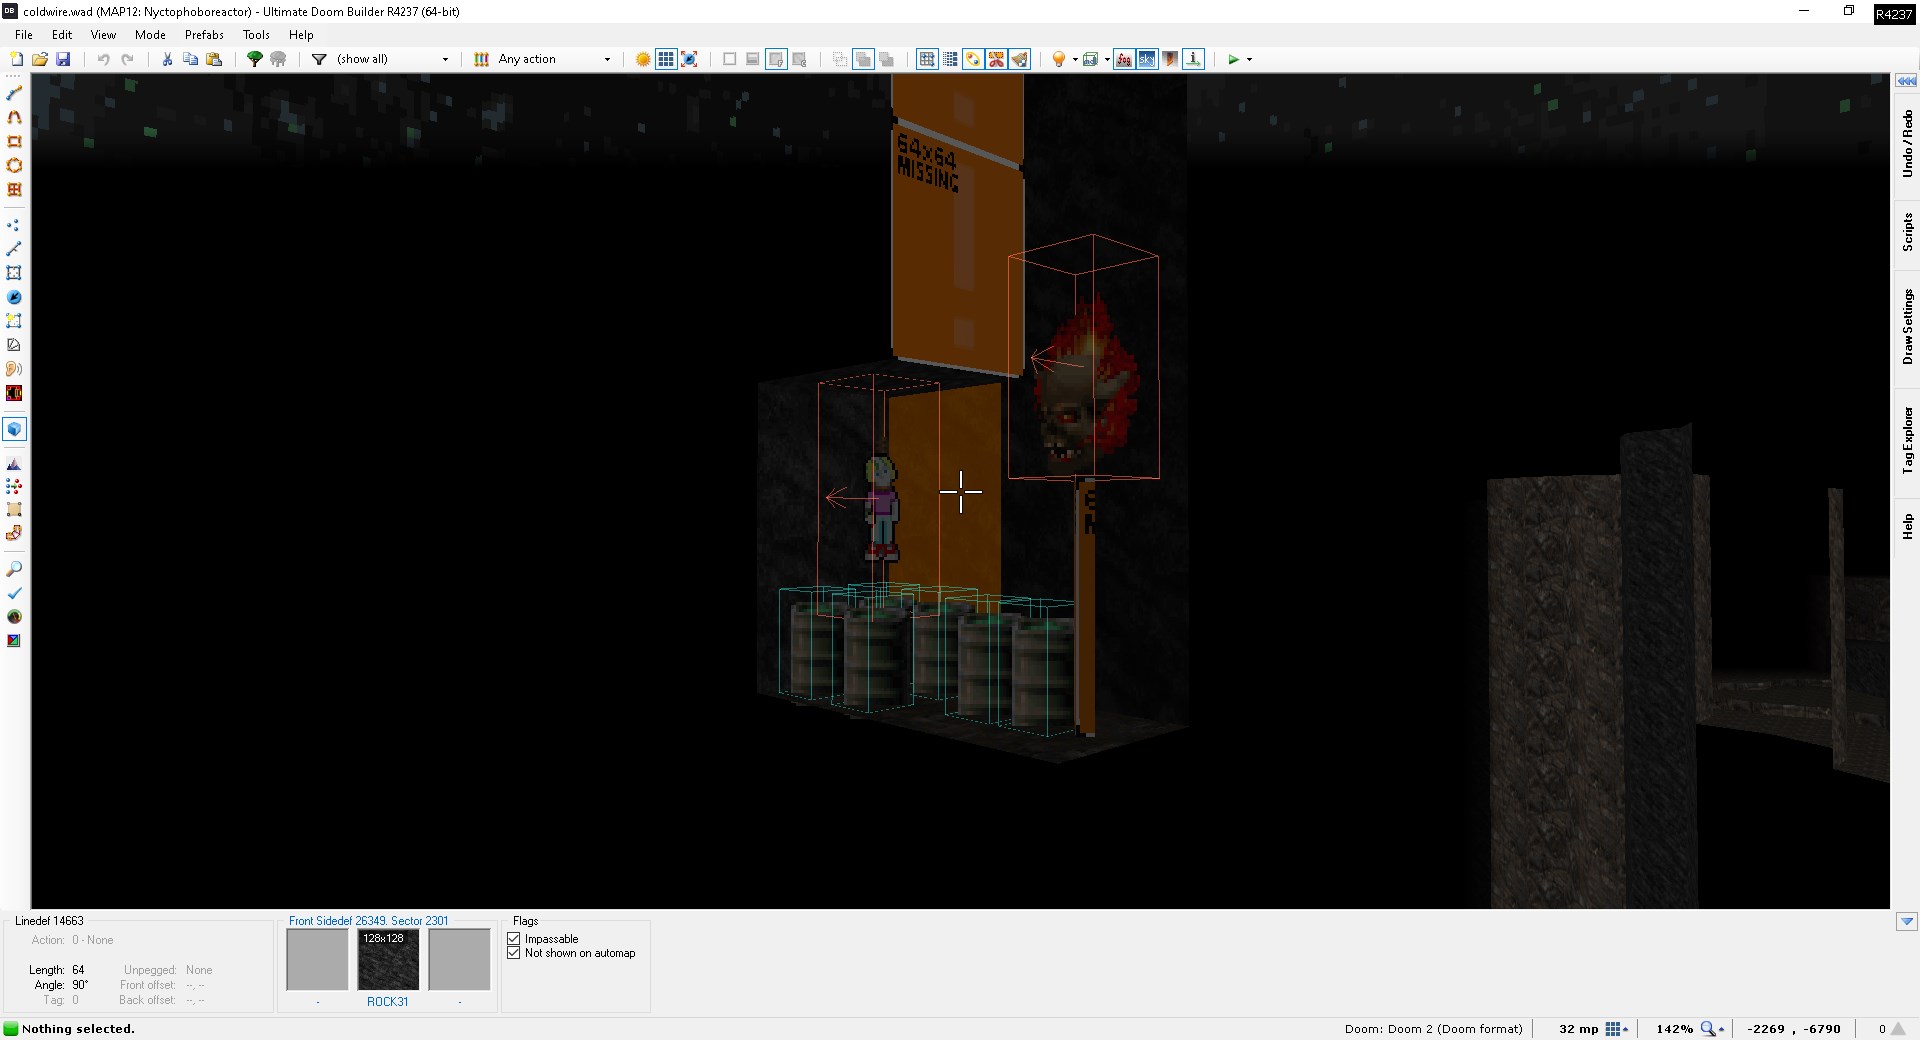Open the File menu
1920x1040 pixels.
point(24,34)
